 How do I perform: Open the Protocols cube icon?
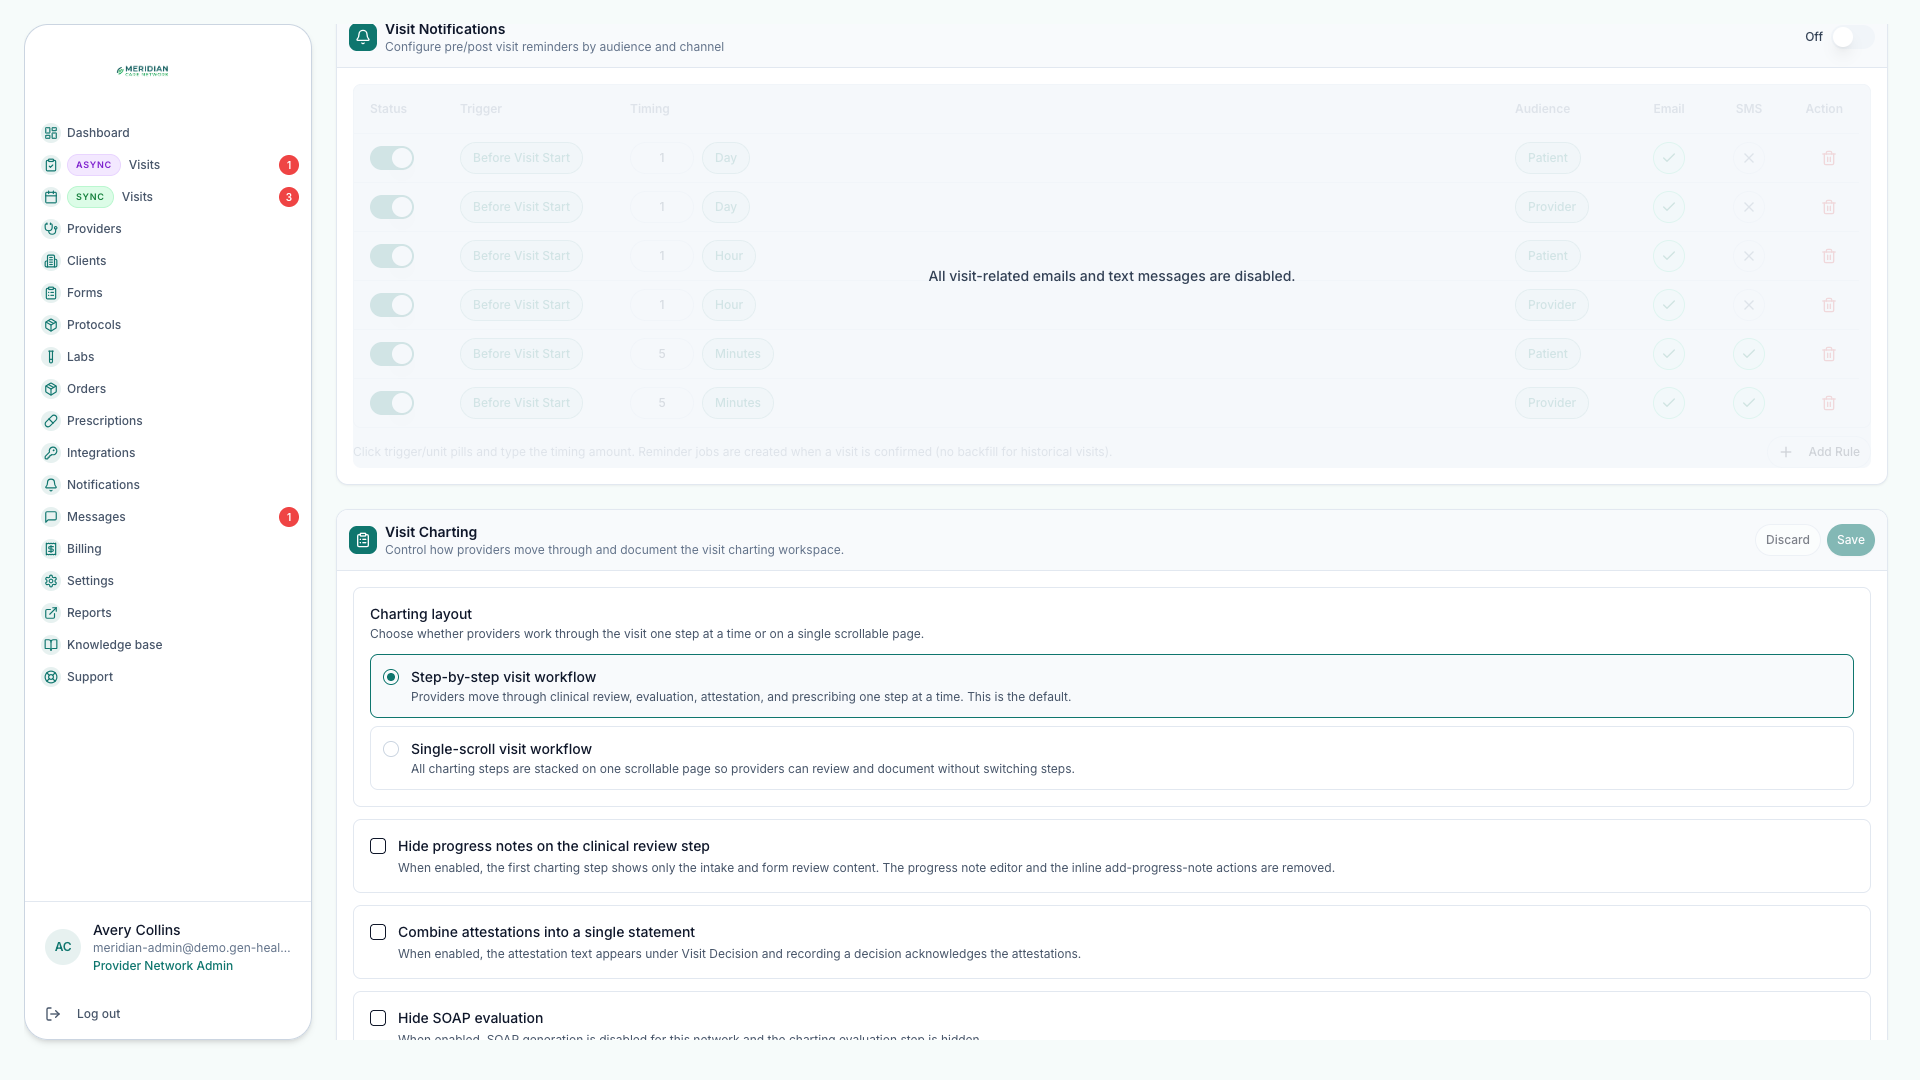51,325
